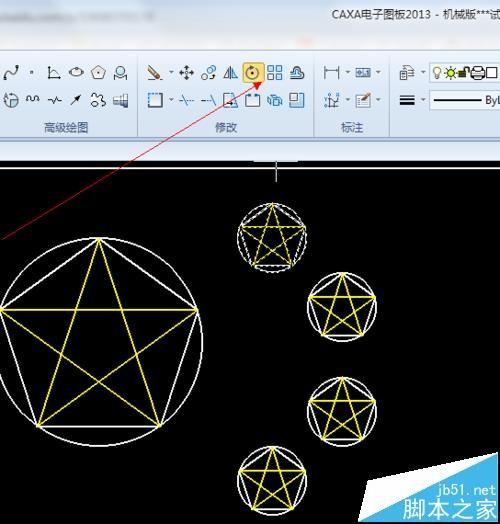Pick the regular polygon tool

98,73
